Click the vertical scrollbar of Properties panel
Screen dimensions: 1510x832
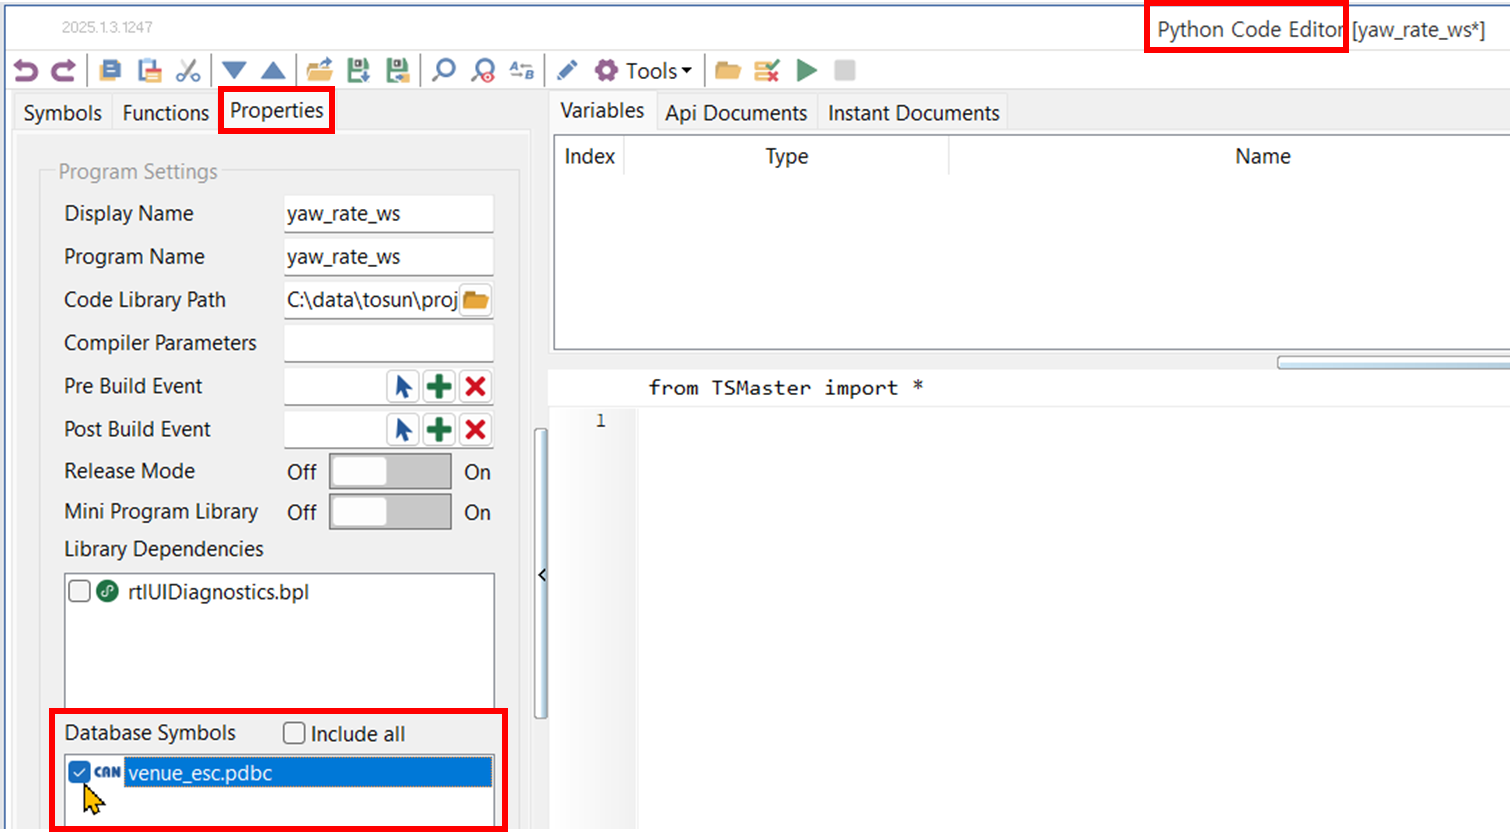click(x=541, y=573)
